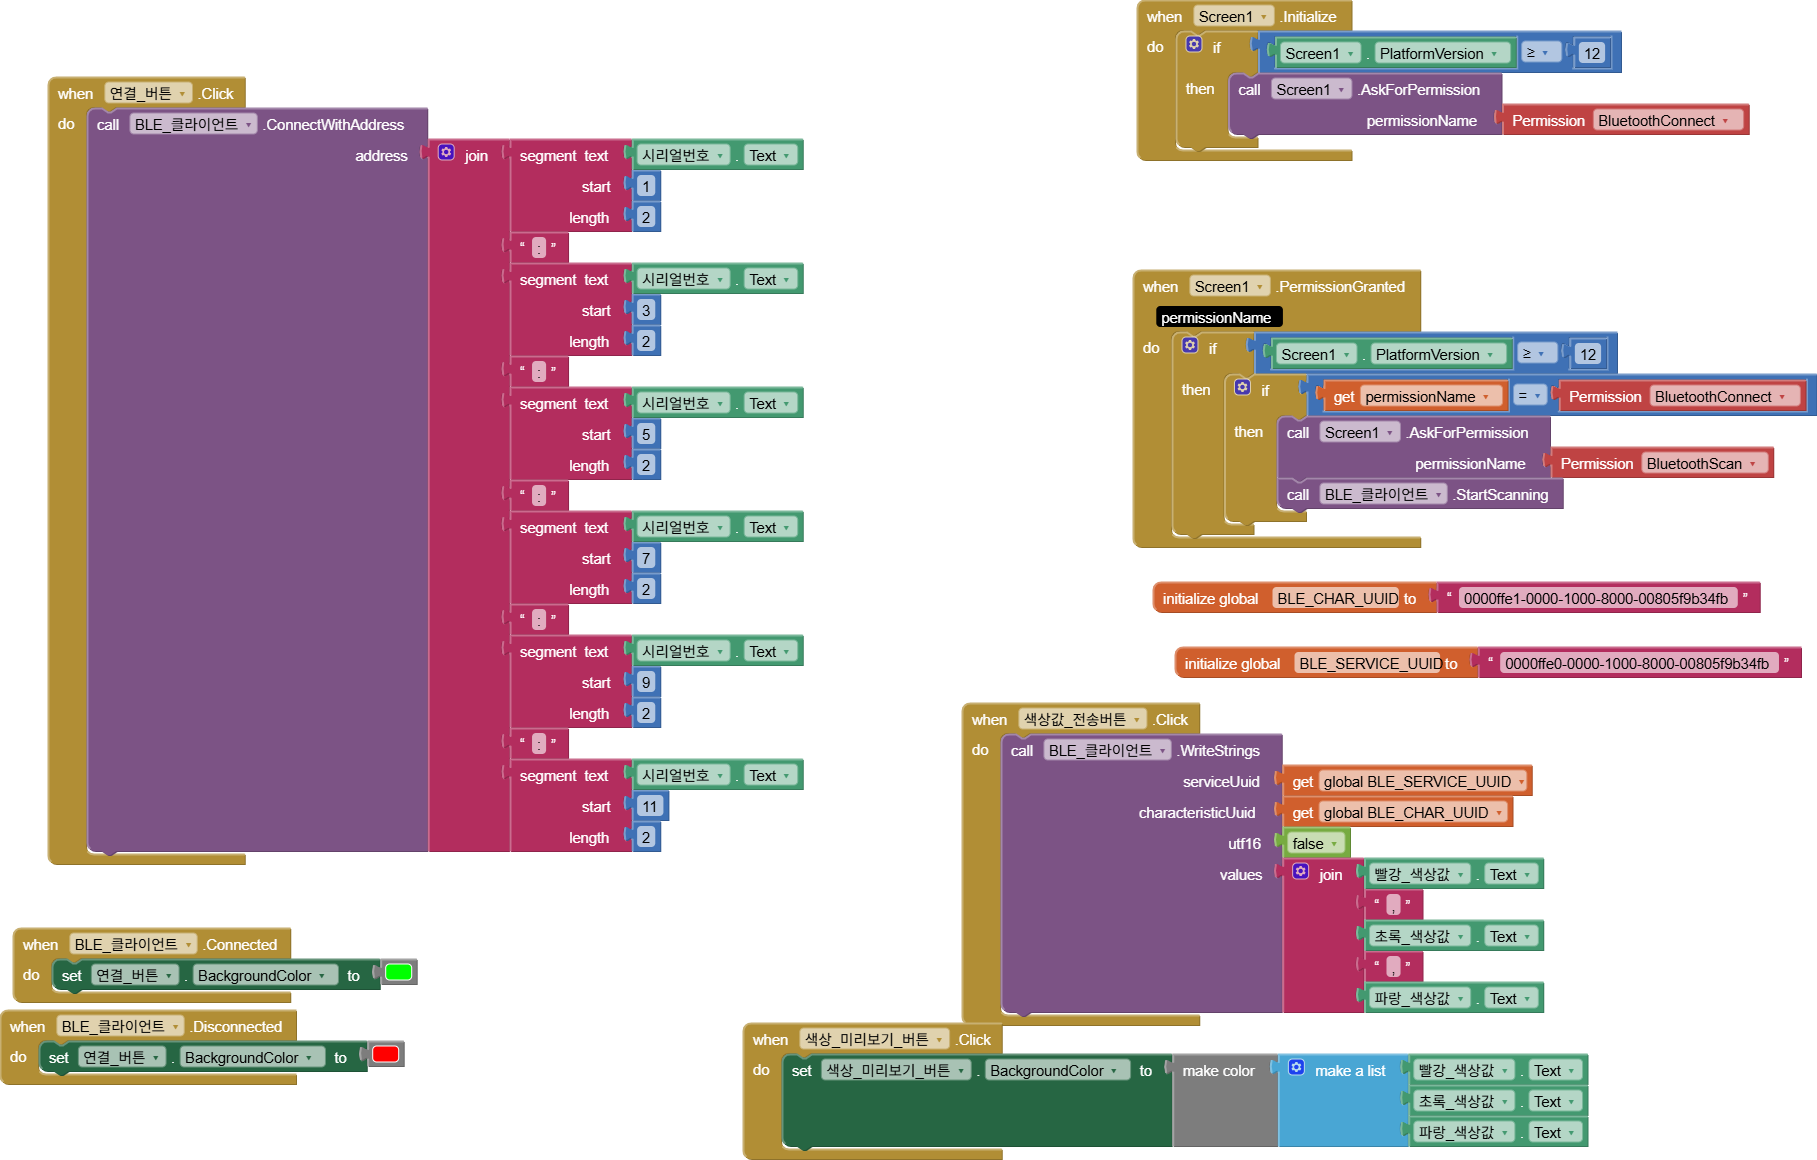Open the 연결_버튼 dropdown in the Click event
The height and width of the screenshot is (1160, 1817).
tap(148, 93)
